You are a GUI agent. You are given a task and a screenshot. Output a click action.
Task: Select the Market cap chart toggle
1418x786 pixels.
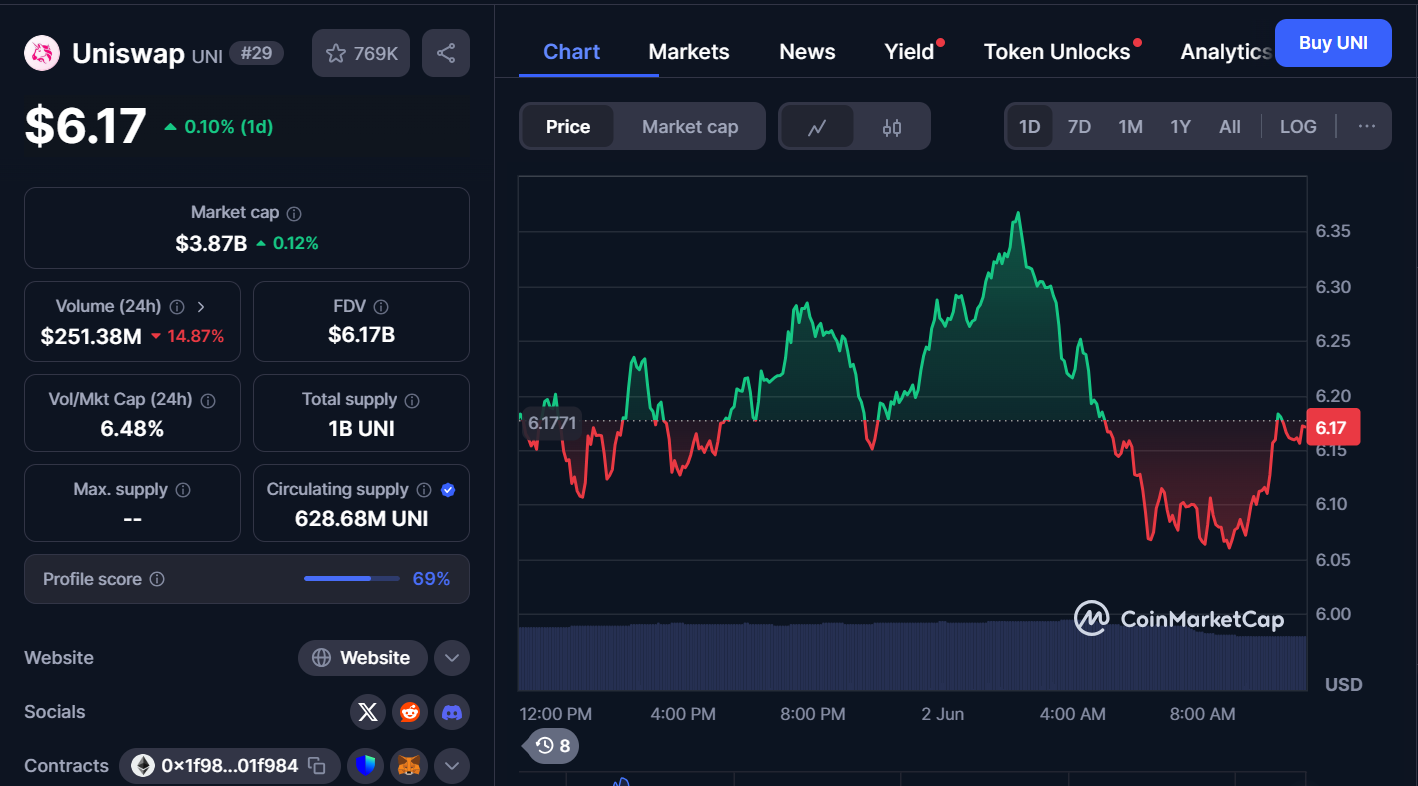690,127
